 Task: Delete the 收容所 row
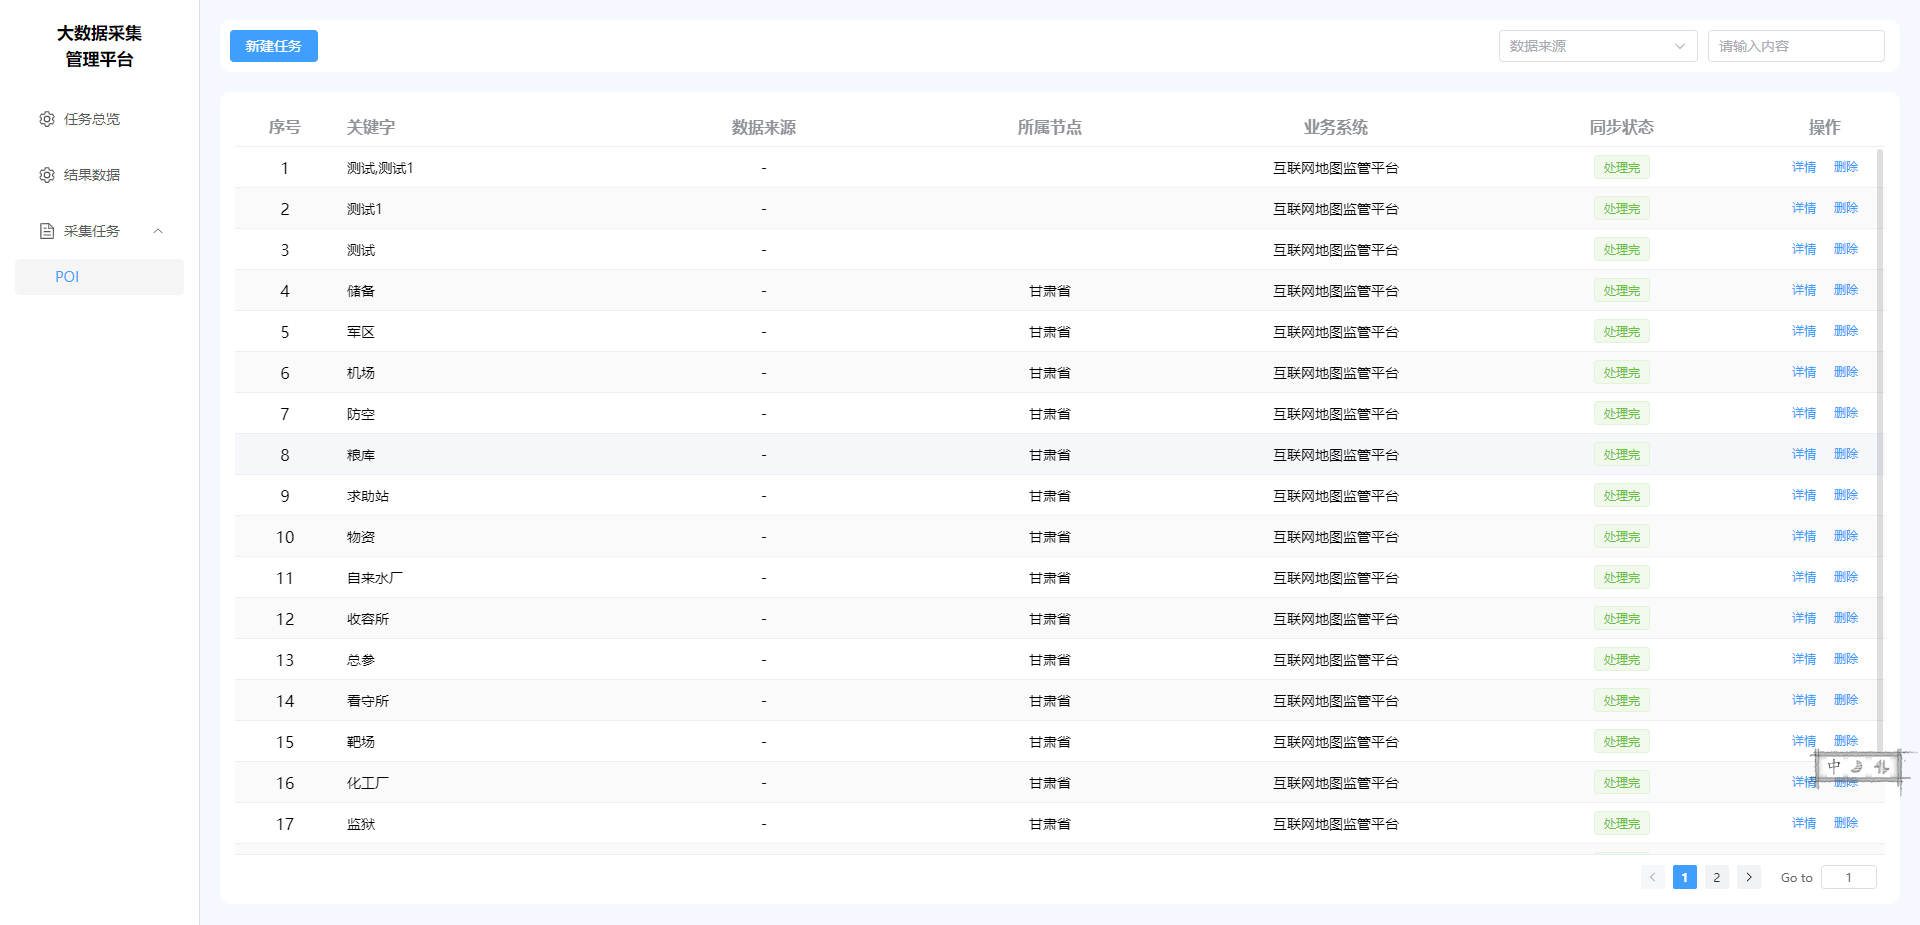(x=1846, y=618)
